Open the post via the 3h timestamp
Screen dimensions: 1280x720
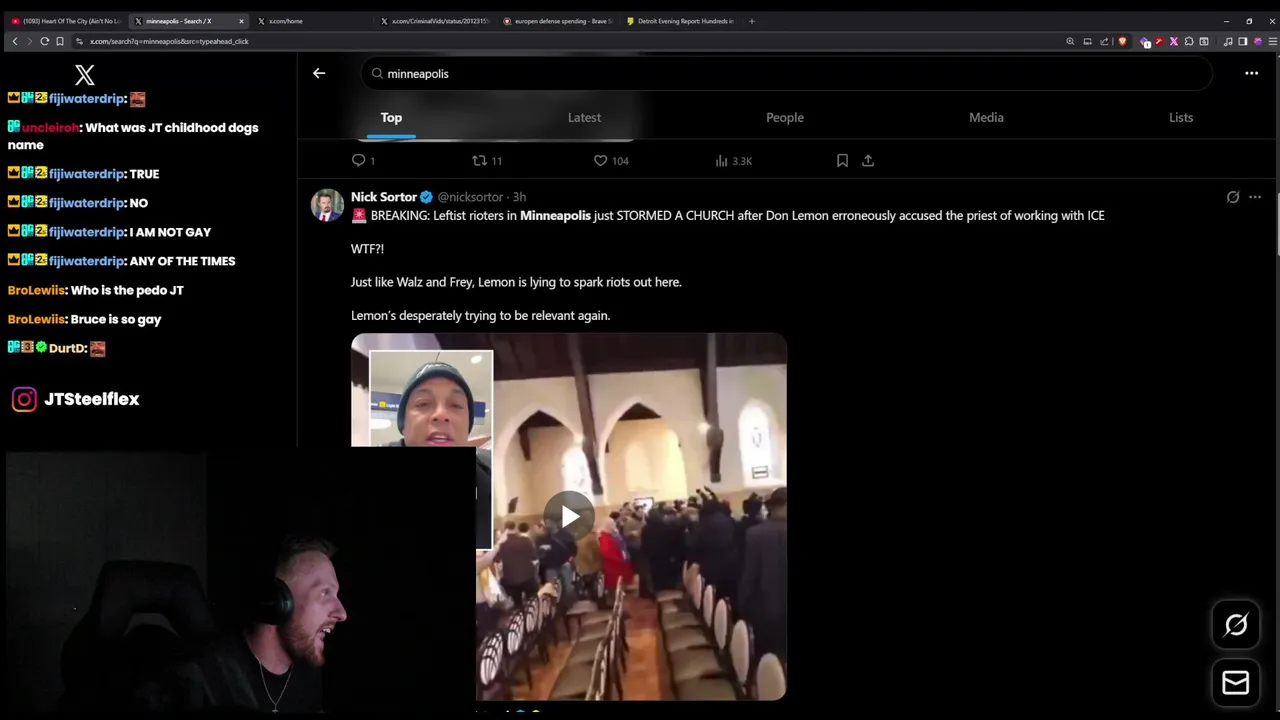coord(519,197)
